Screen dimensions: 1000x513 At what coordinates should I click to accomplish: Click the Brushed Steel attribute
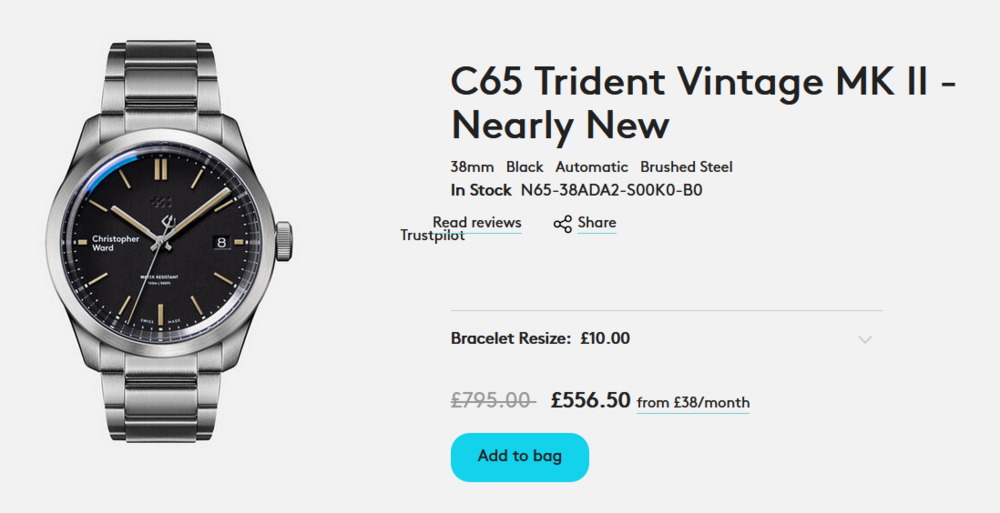click(686, 167)
